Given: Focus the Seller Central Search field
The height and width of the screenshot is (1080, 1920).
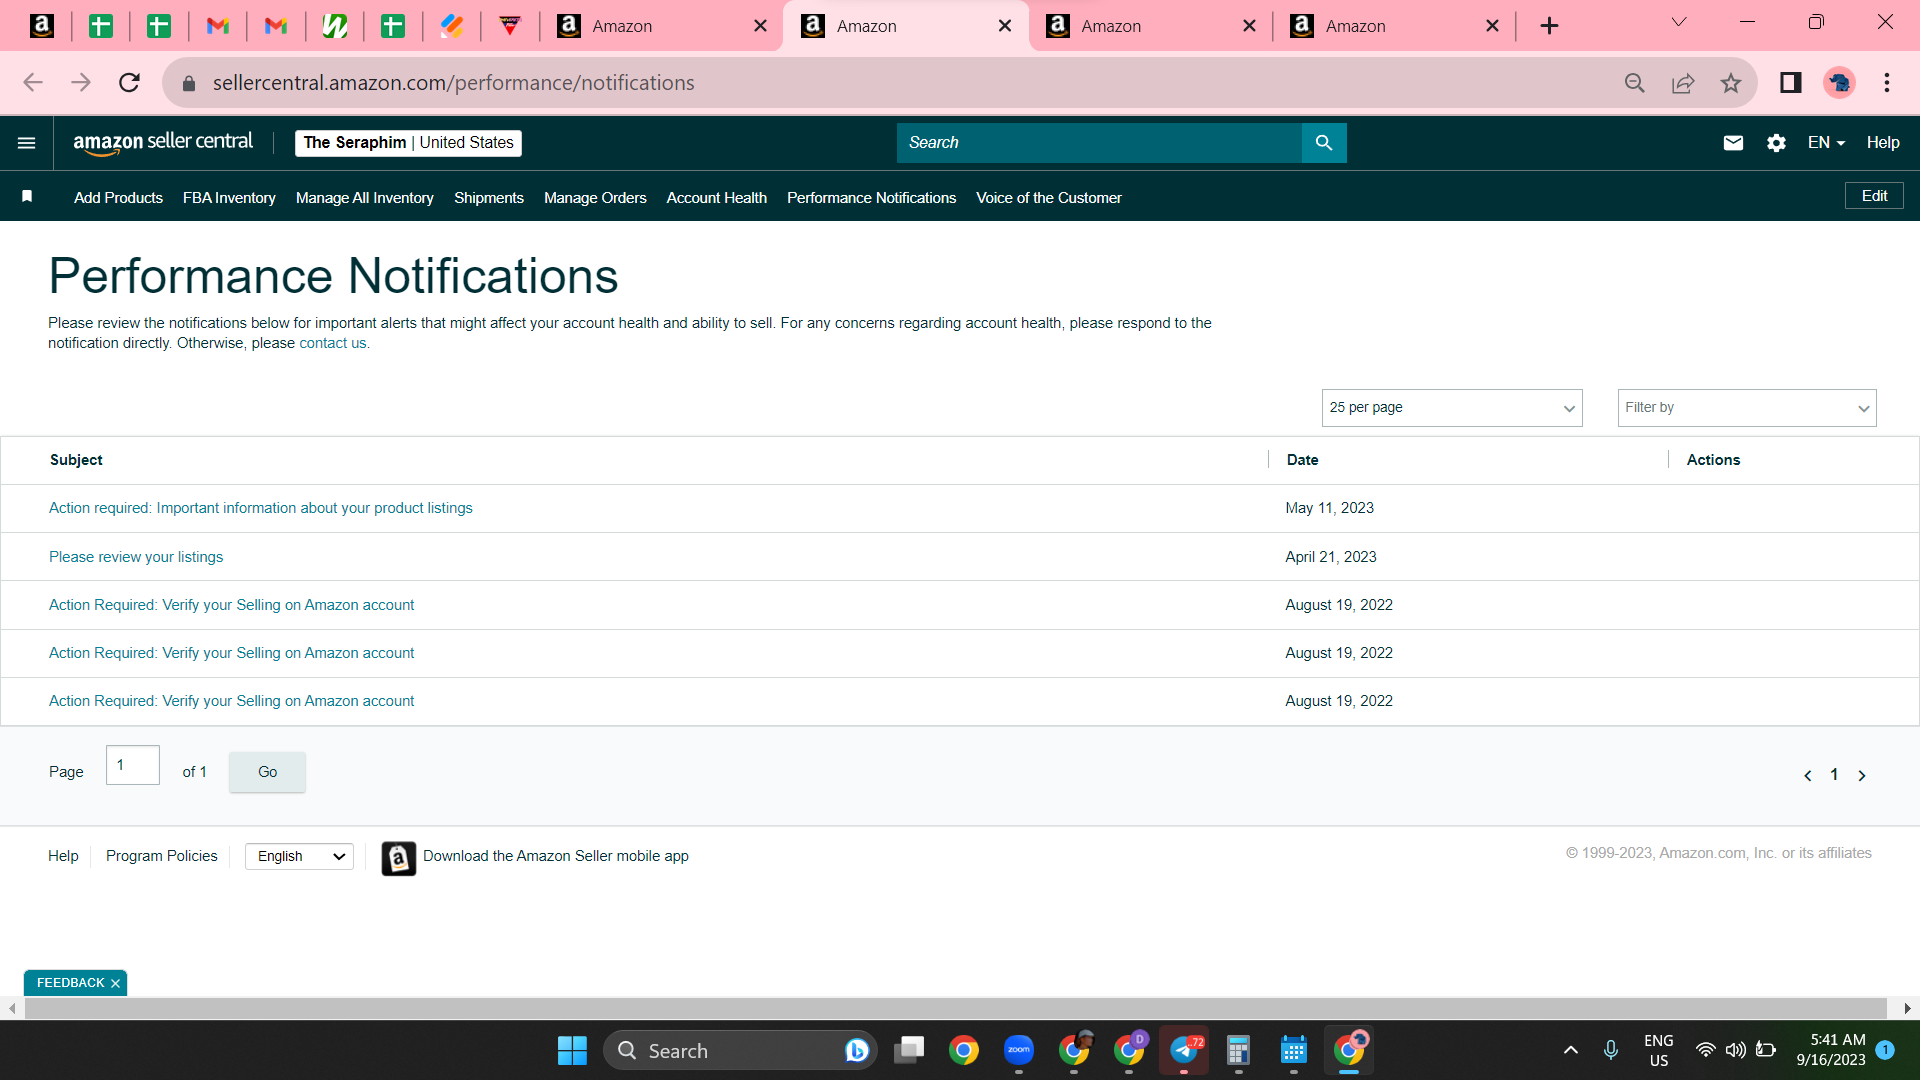Looking at the screenshot, I should click(1099, 143).
